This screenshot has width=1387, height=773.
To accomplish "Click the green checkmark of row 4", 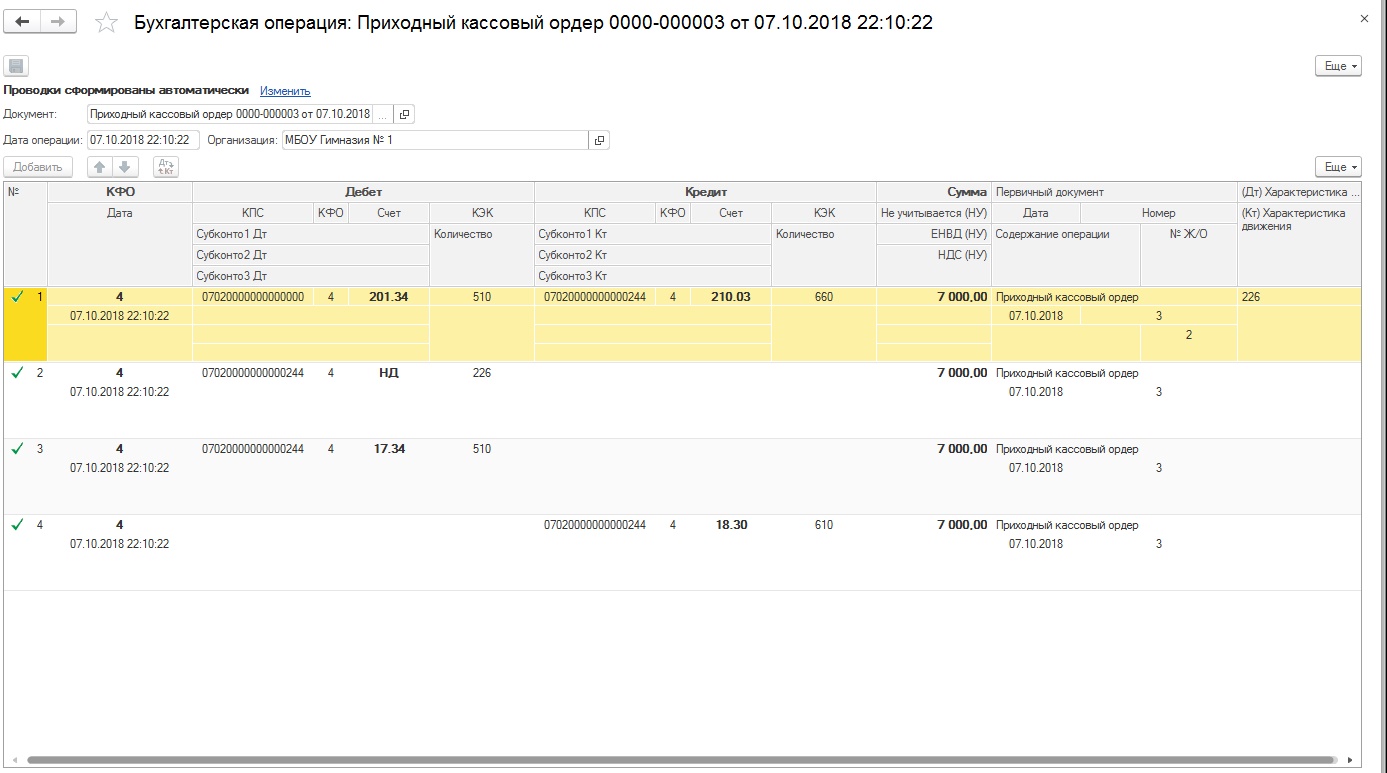I will (17, 525).
